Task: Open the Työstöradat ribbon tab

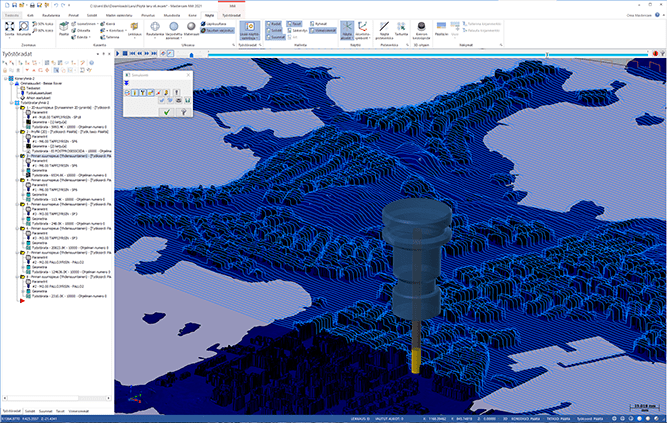Action: (x=231, y=15)
